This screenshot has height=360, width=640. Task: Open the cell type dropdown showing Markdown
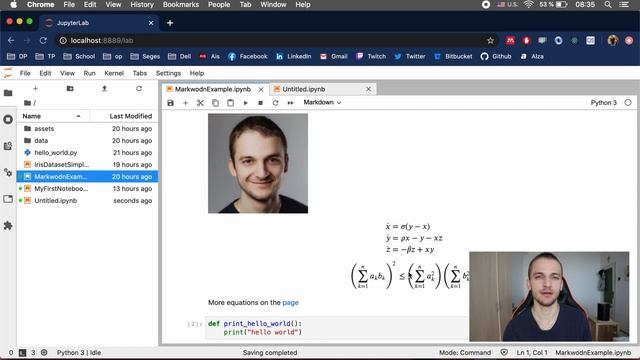coord(322,102)
